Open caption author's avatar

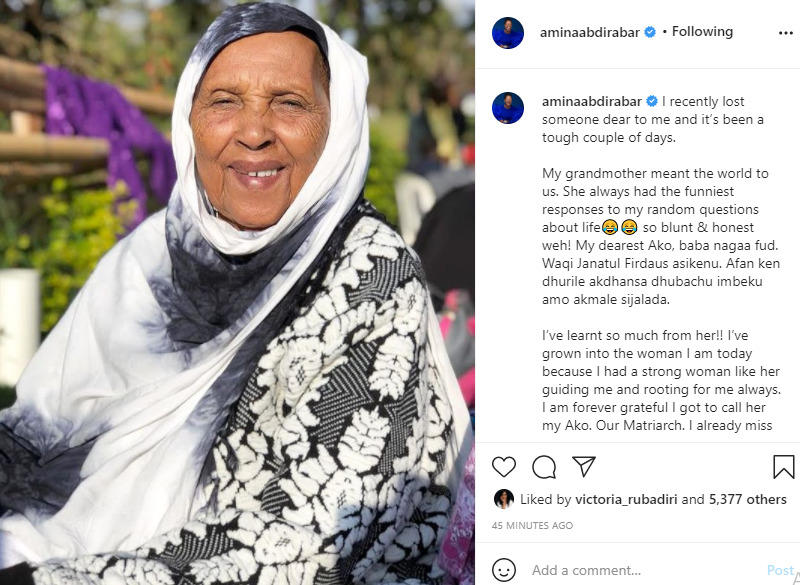point(508,108)
